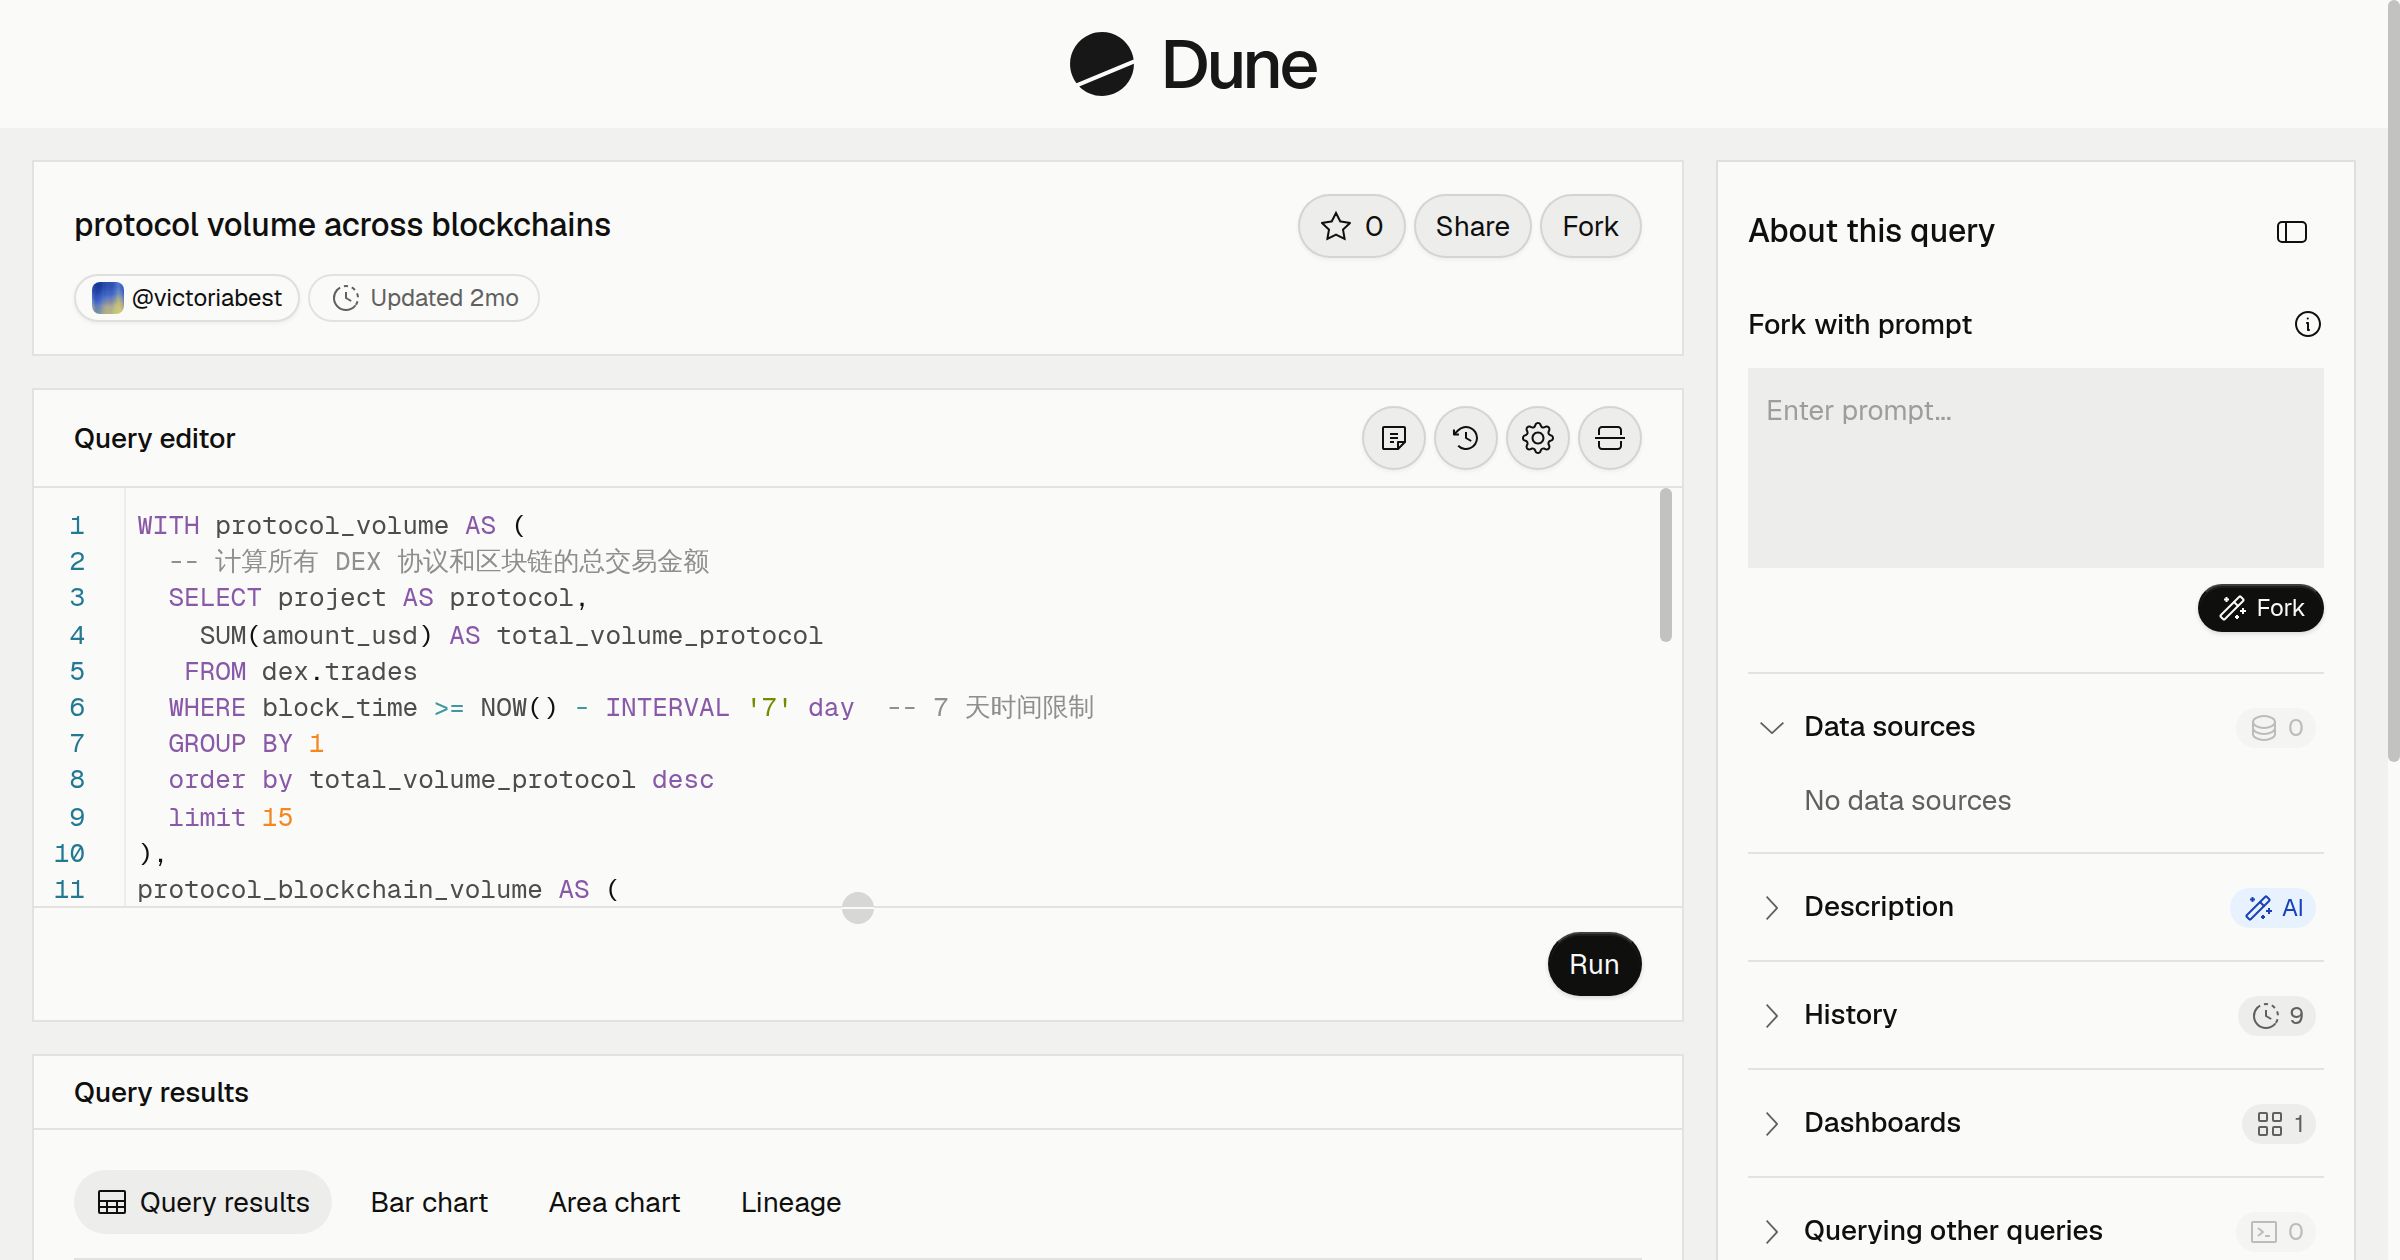
Task: Click the Dune logo at top
Action: (1193, 64)
